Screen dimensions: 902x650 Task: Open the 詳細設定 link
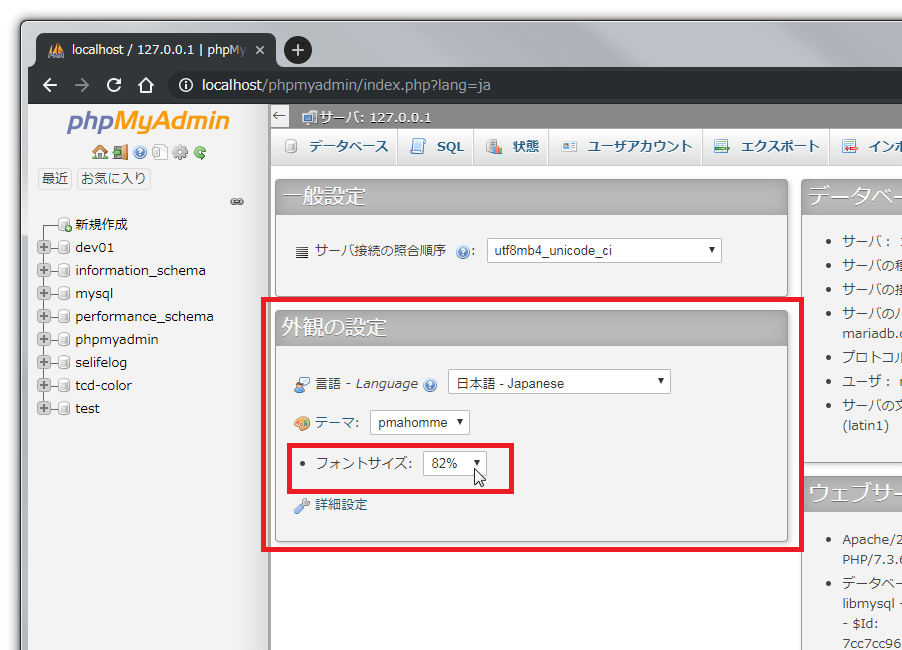341,505
